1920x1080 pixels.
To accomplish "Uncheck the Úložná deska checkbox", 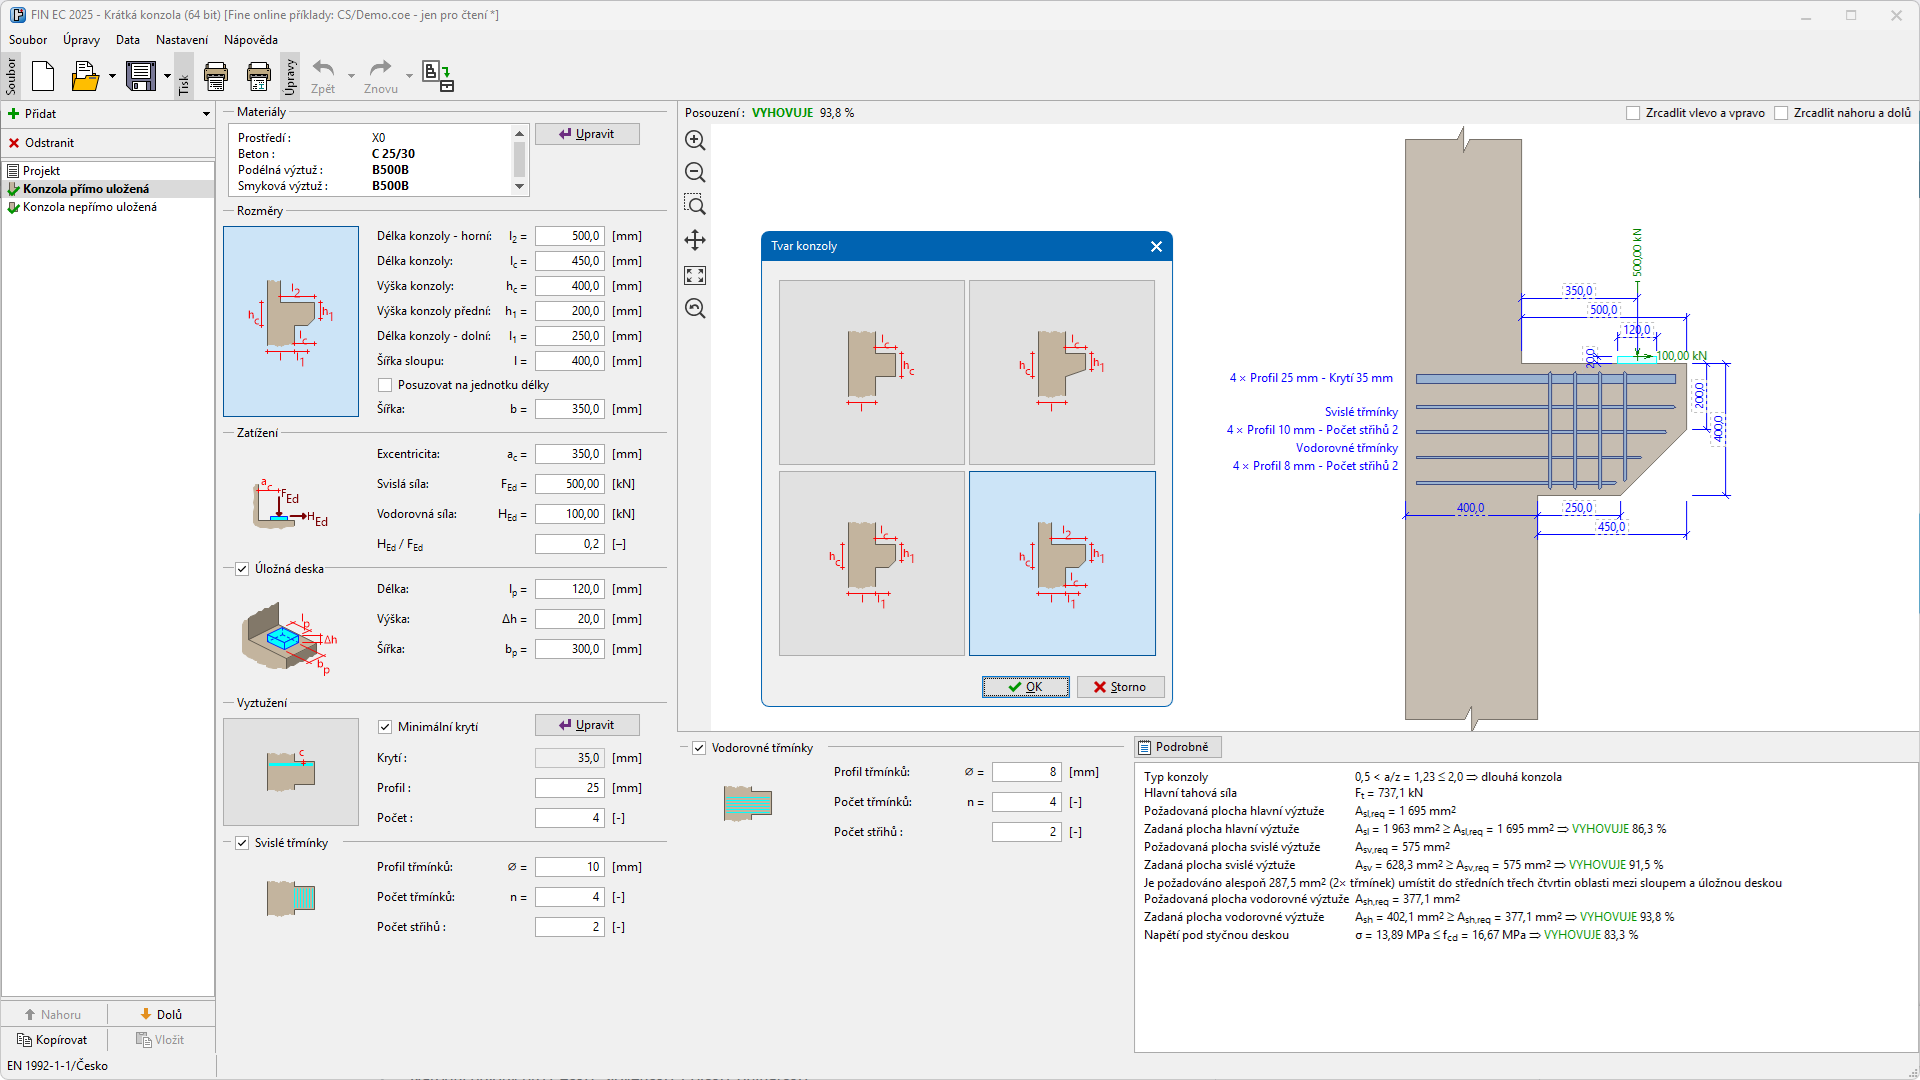I will (x=242, y=569).
